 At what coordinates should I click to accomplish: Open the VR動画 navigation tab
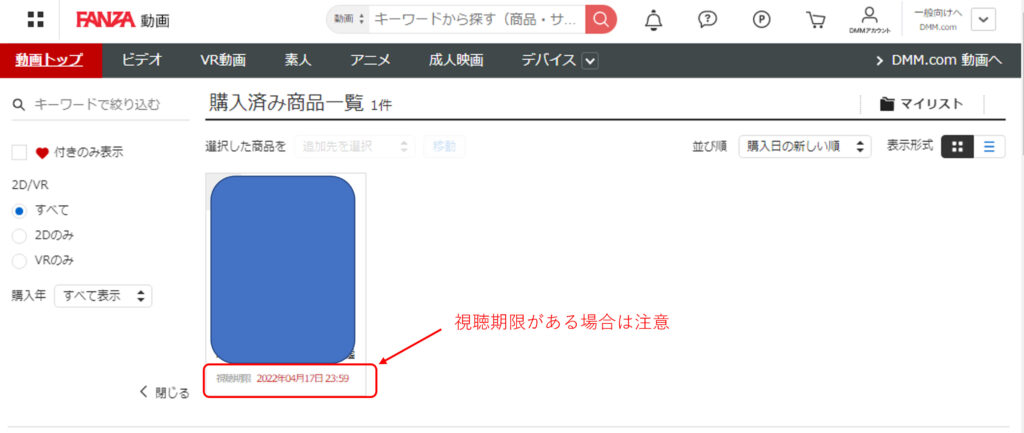coord(223,61)
